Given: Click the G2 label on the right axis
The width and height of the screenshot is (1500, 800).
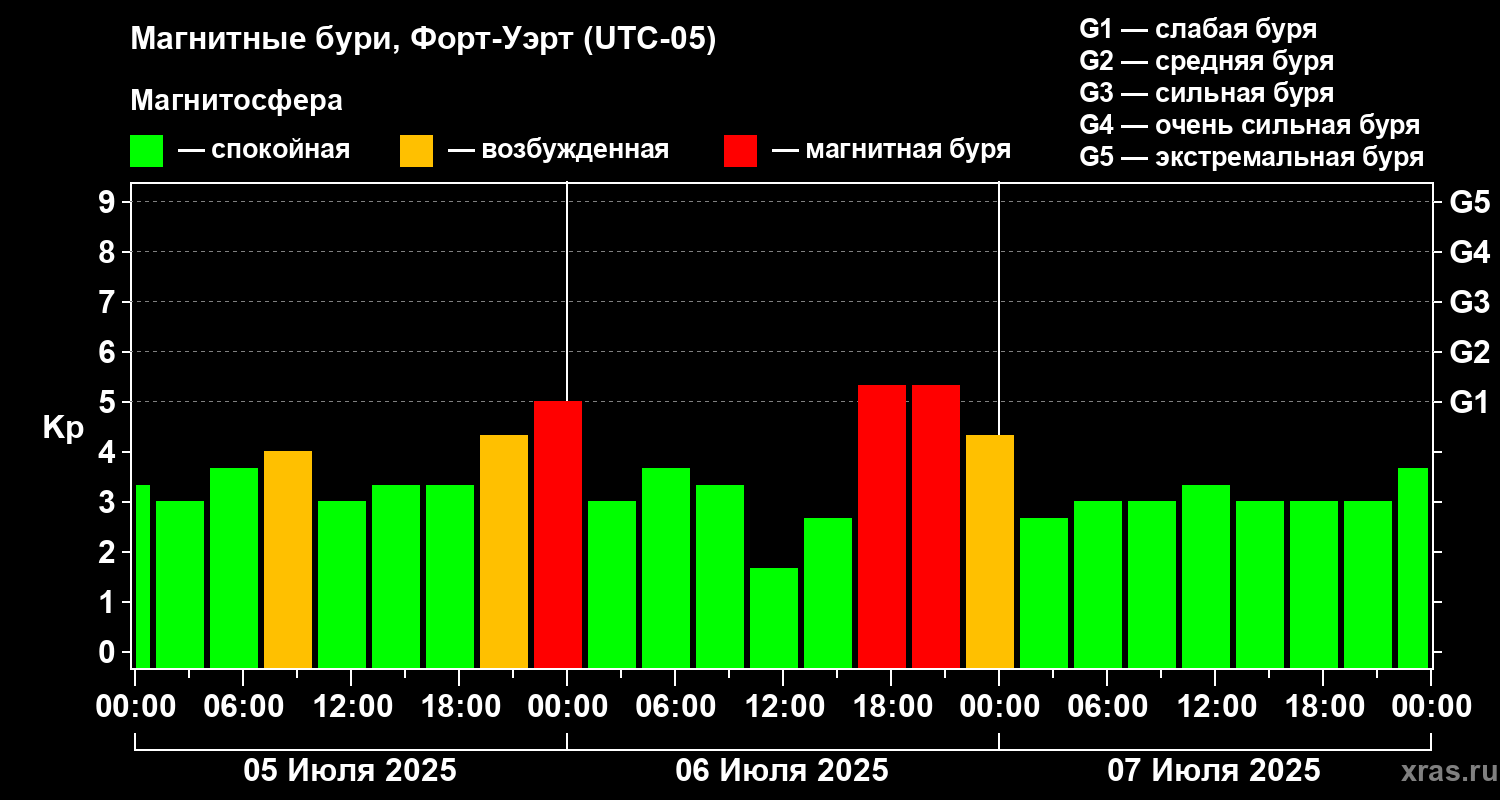Looking at the screenshot, I should tap(1469, 352).
